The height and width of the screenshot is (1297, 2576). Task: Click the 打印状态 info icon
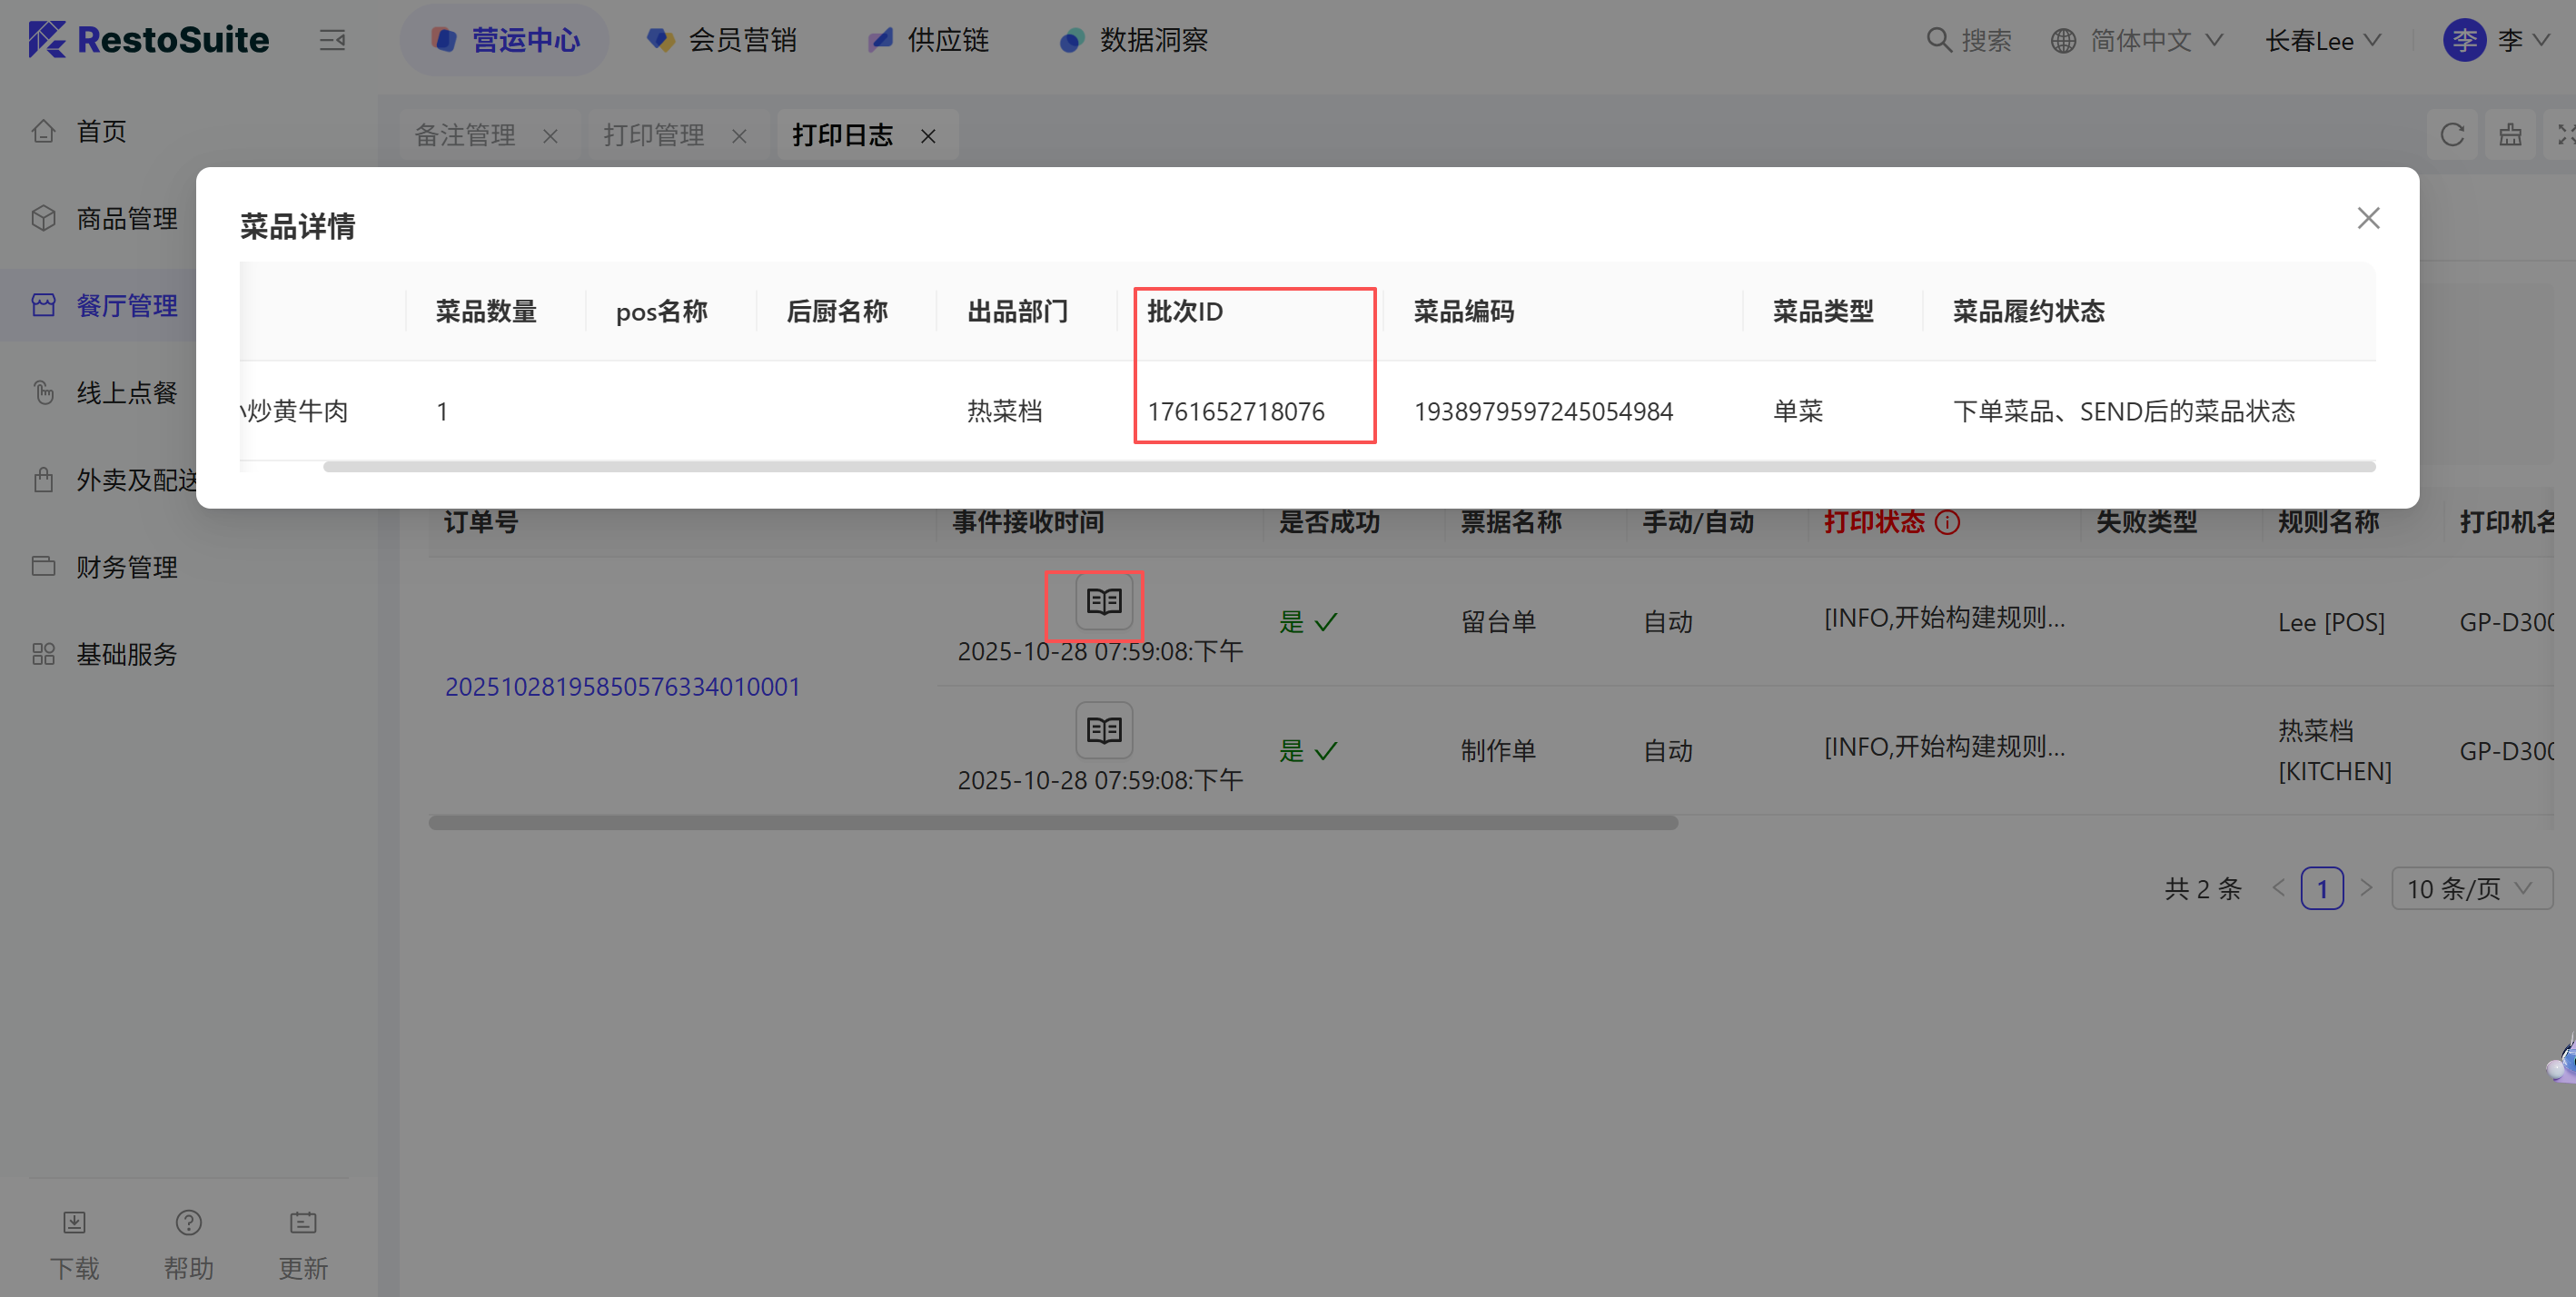pyautogui.click(x=1947, y=522)
